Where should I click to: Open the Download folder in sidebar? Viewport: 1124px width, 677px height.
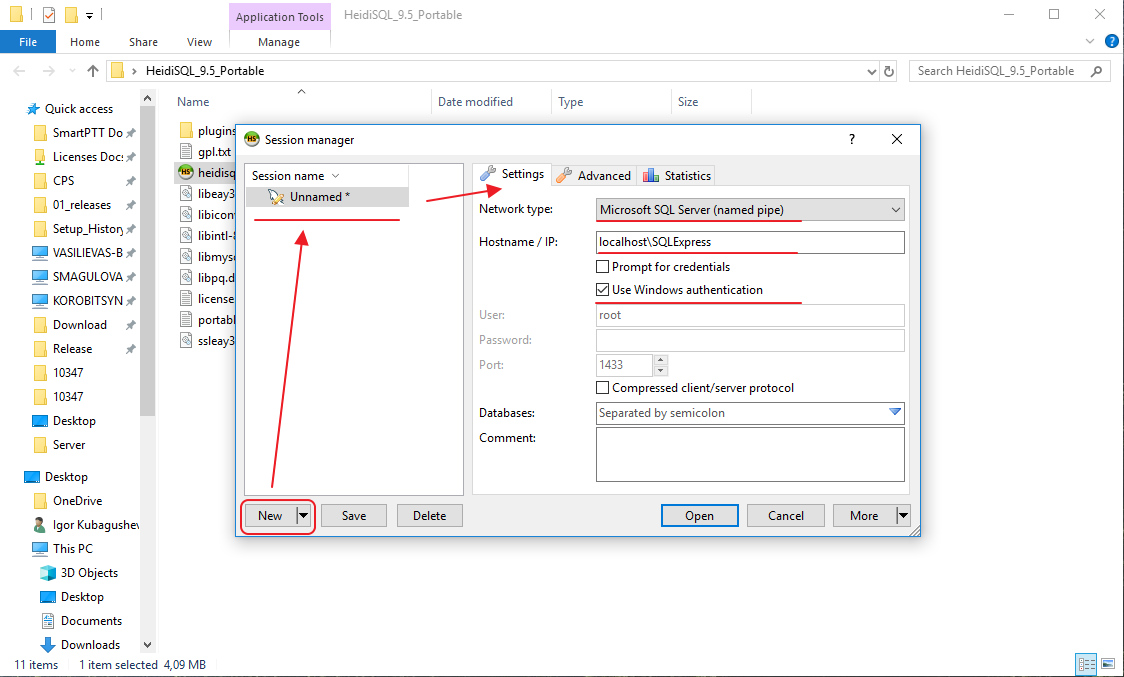[x=80, y=325]
